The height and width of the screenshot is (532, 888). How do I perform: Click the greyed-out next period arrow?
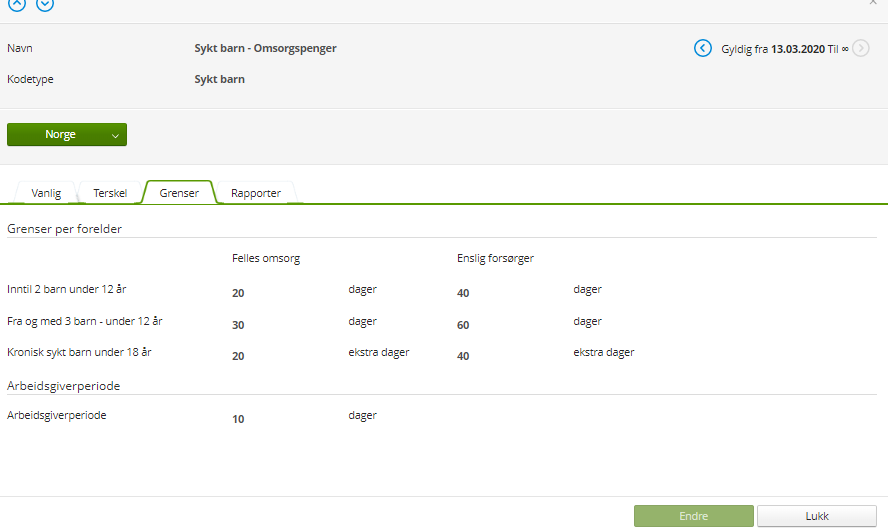(861, 48)
